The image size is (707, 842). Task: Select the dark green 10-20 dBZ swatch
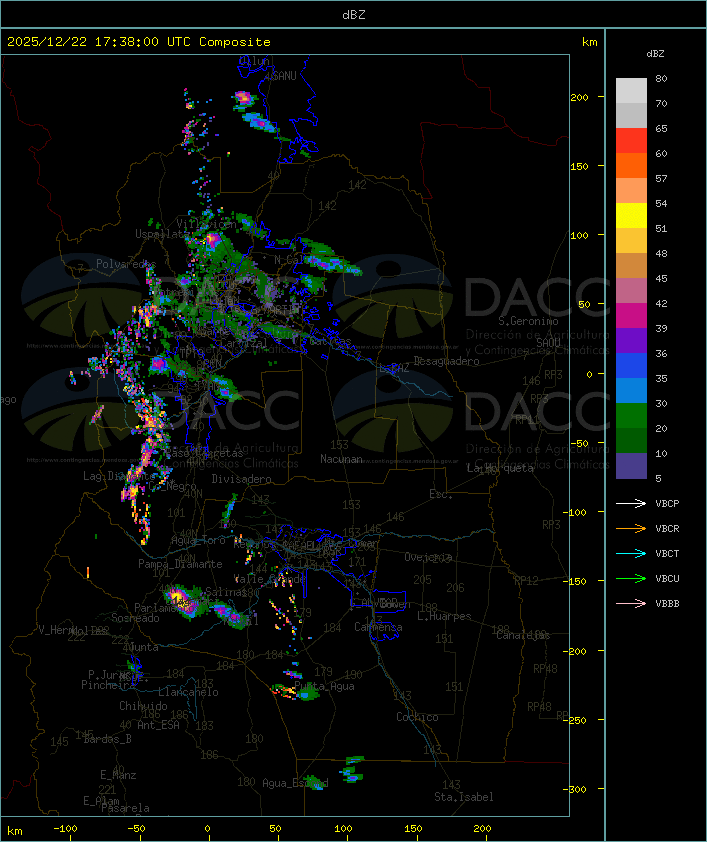[x=631, y=440]
